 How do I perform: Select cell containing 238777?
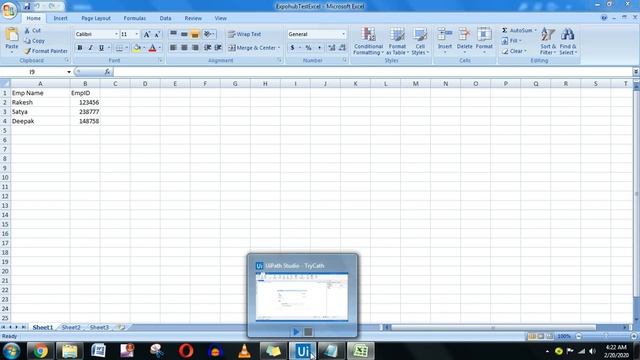[85, 112]
